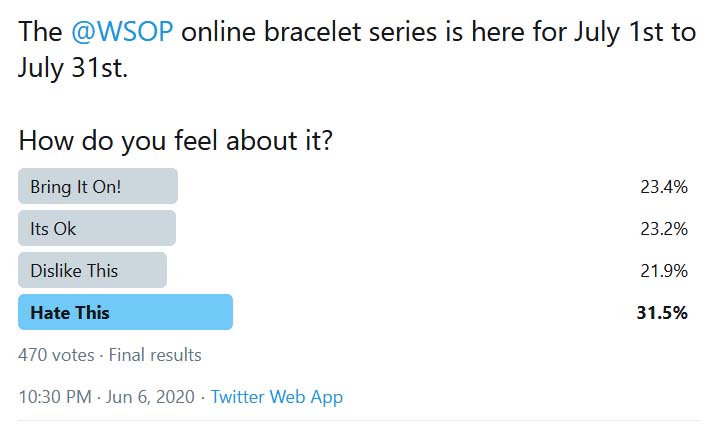717x428 pixels.
Task: Click the Dislike This label text
Action: point(74,271)
